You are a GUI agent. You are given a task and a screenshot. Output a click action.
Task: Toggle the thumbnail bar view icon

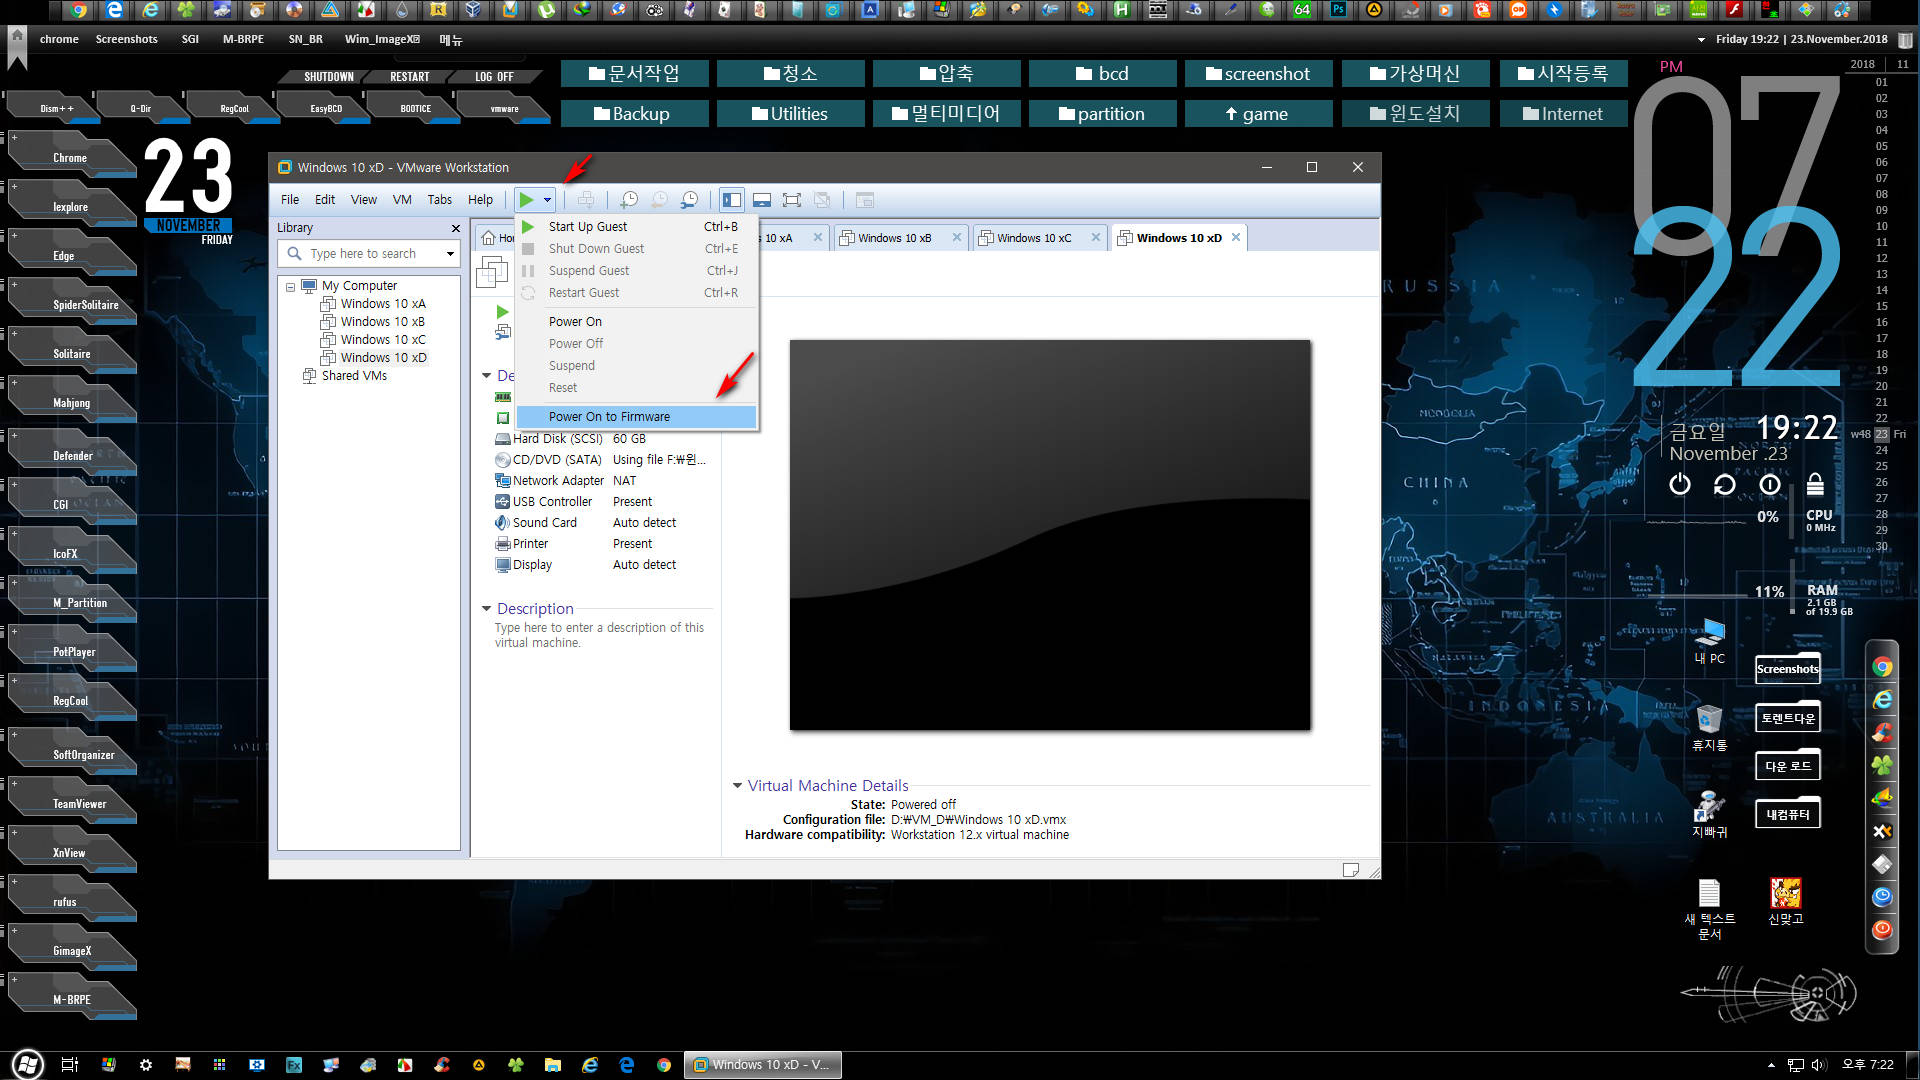[762, 200]
